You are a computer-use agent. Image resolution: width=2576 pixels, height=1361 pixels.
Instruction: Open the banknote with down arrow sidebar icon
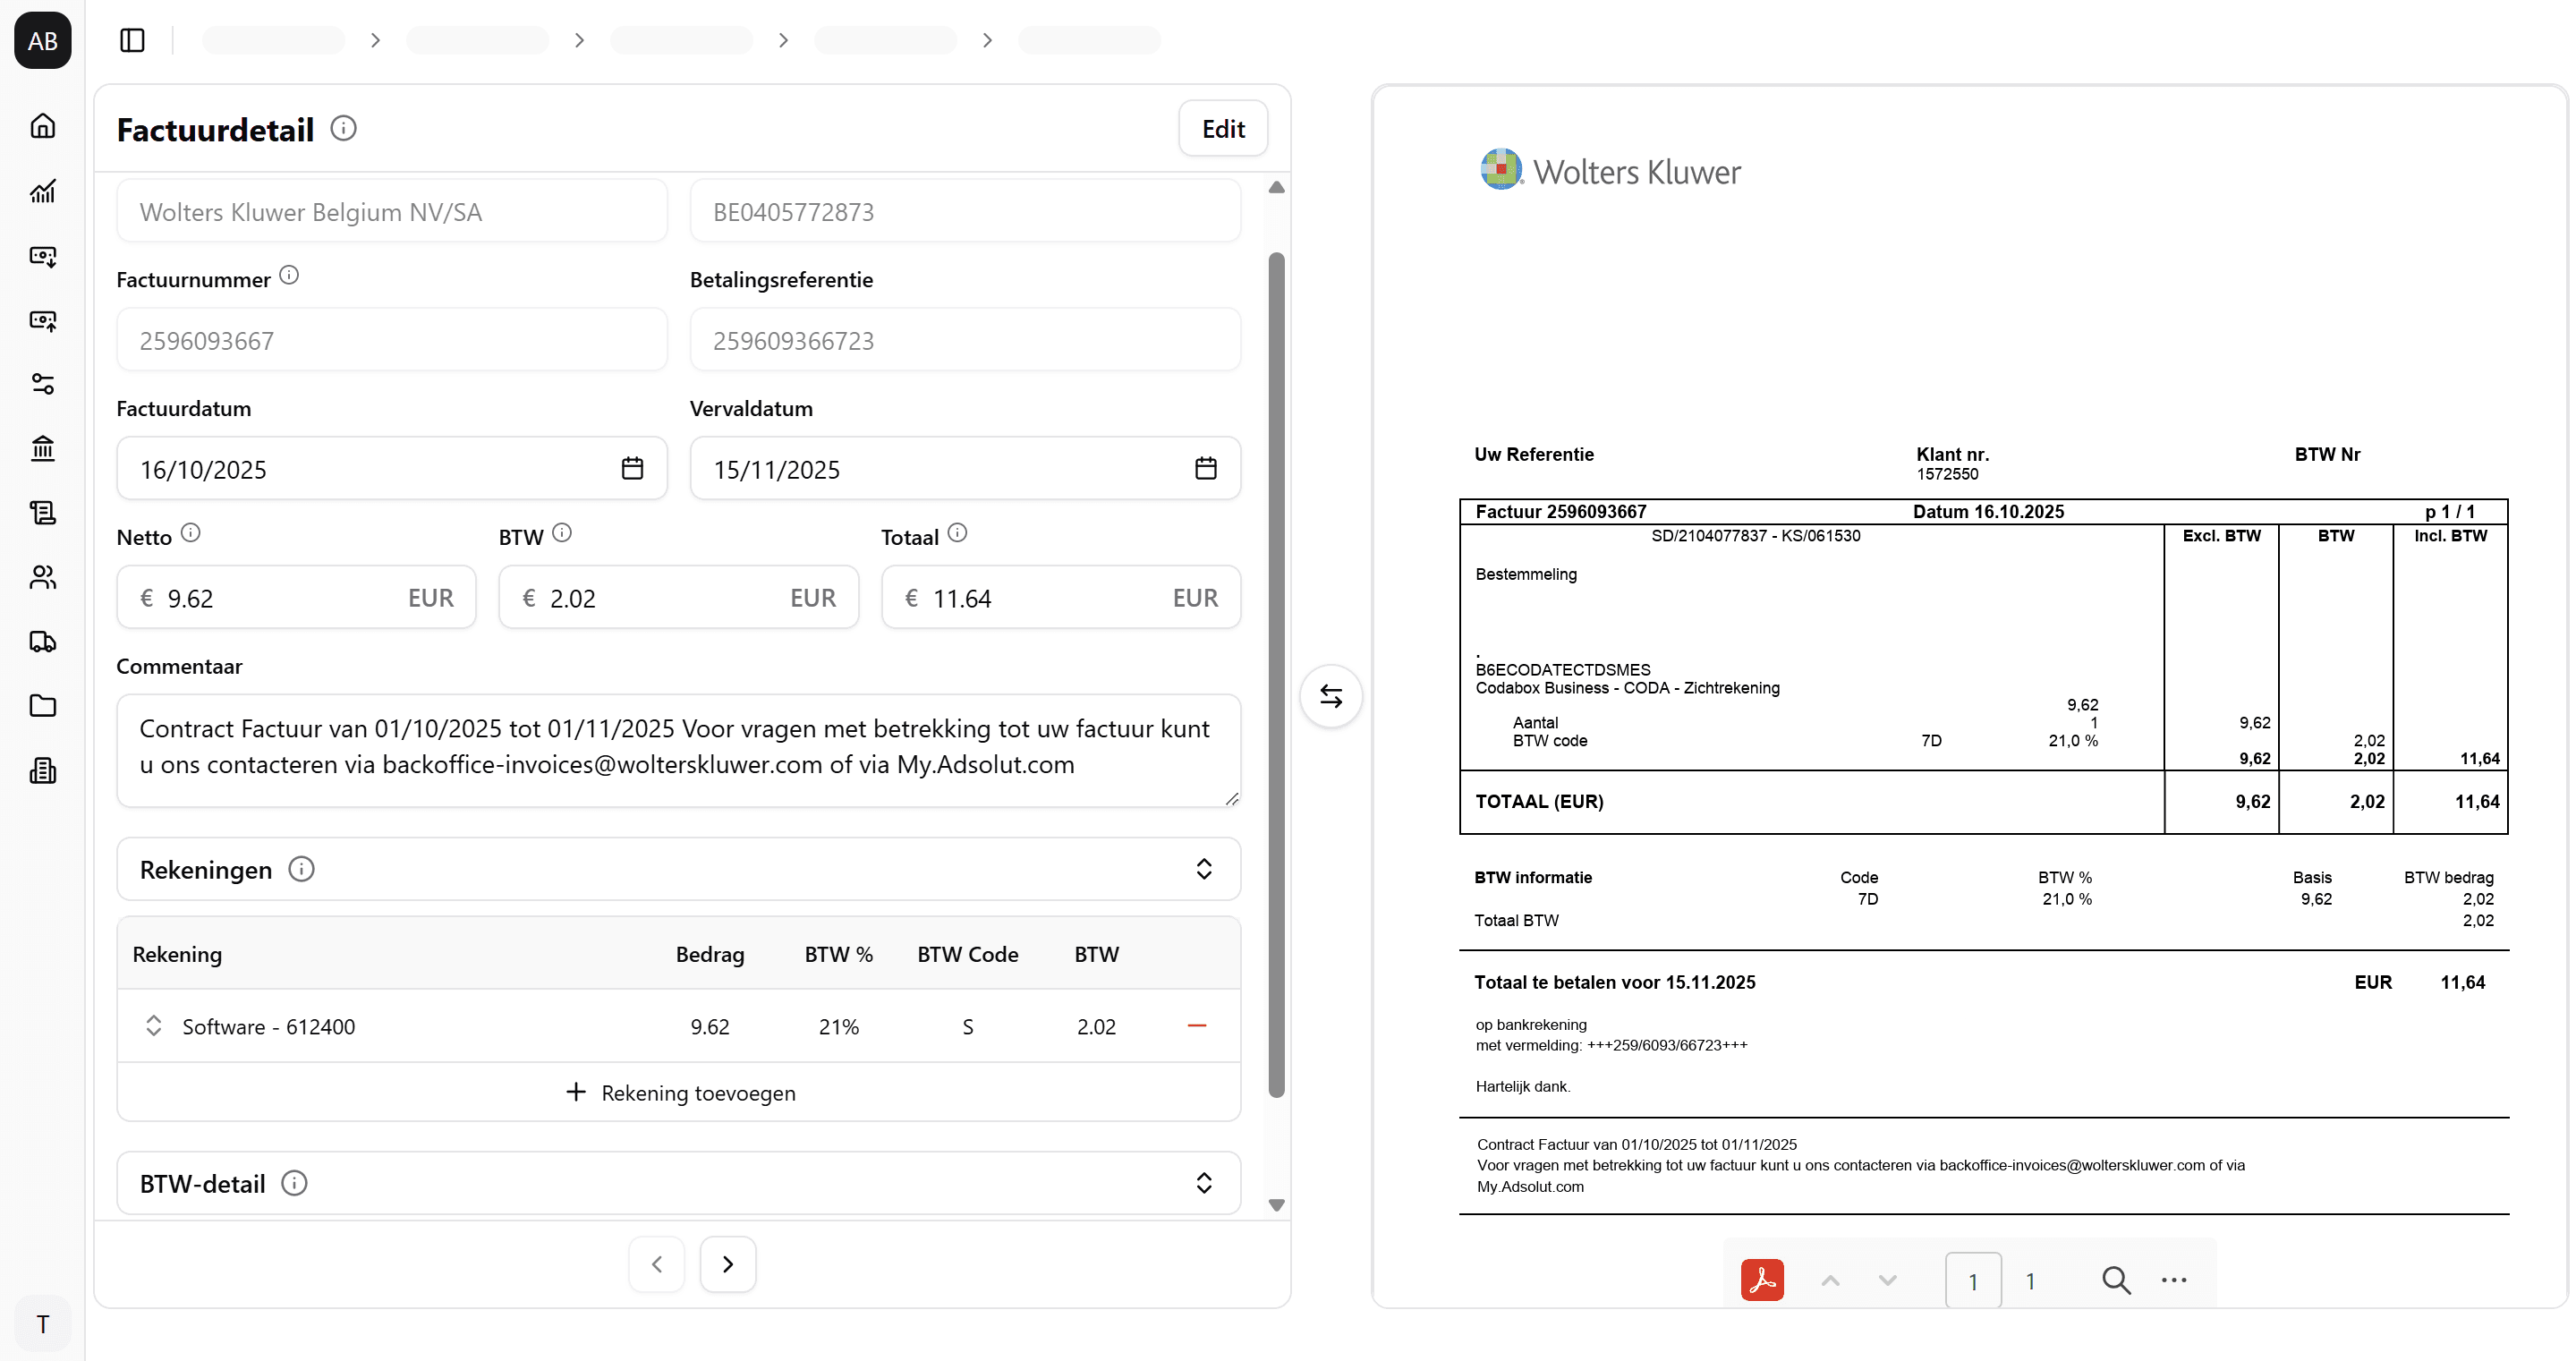tap(42, 256)
